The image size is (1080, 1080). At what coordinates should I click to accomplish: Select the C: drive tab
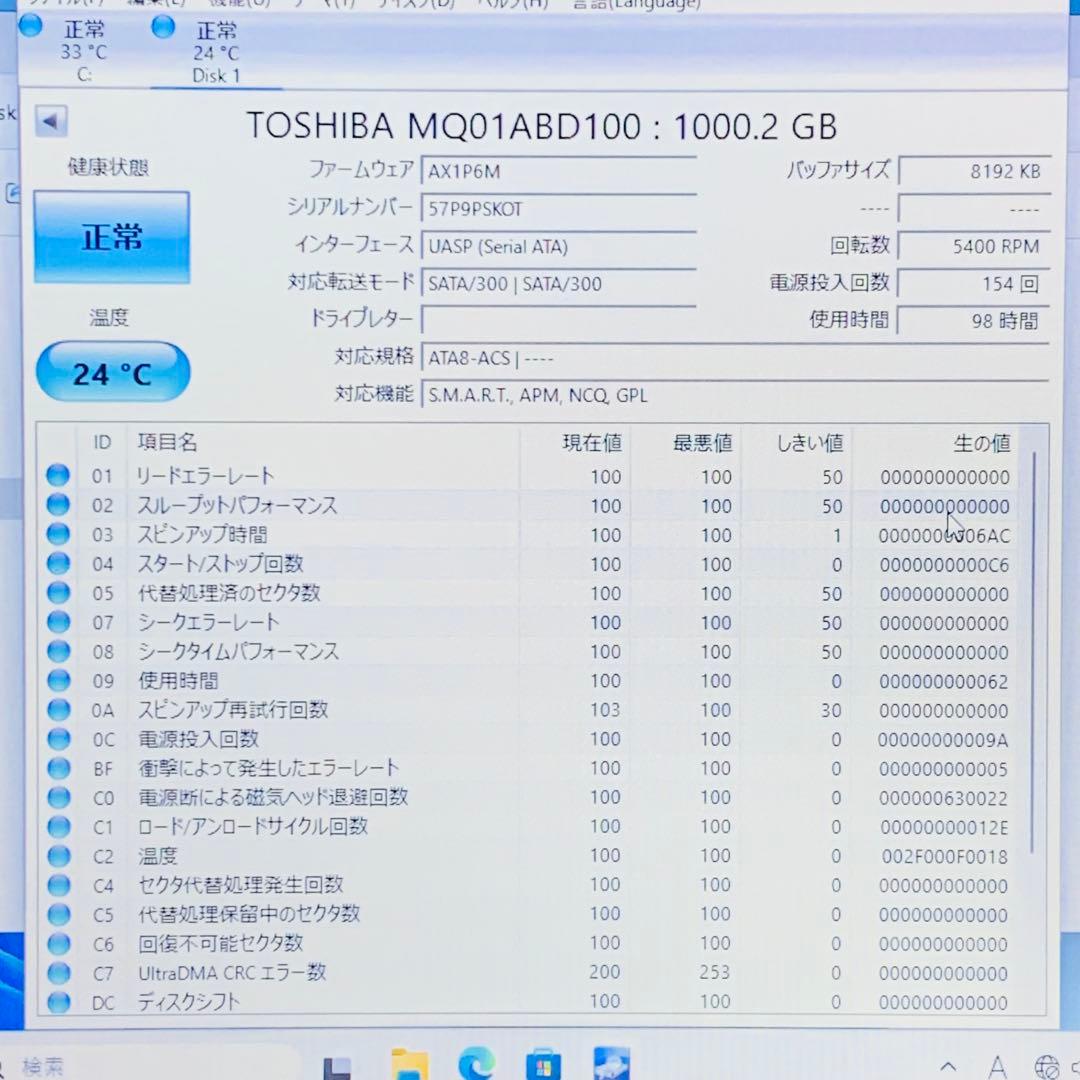pyautogui.click(x=83, y=51)
